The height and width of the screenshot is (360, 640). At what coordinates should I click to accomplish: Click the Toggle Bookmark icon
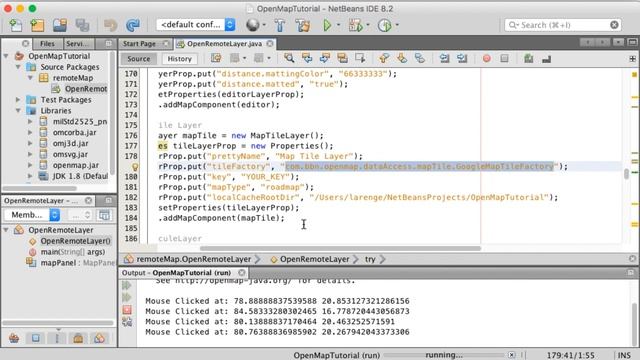pyautogui.click(x=420, y=58)
